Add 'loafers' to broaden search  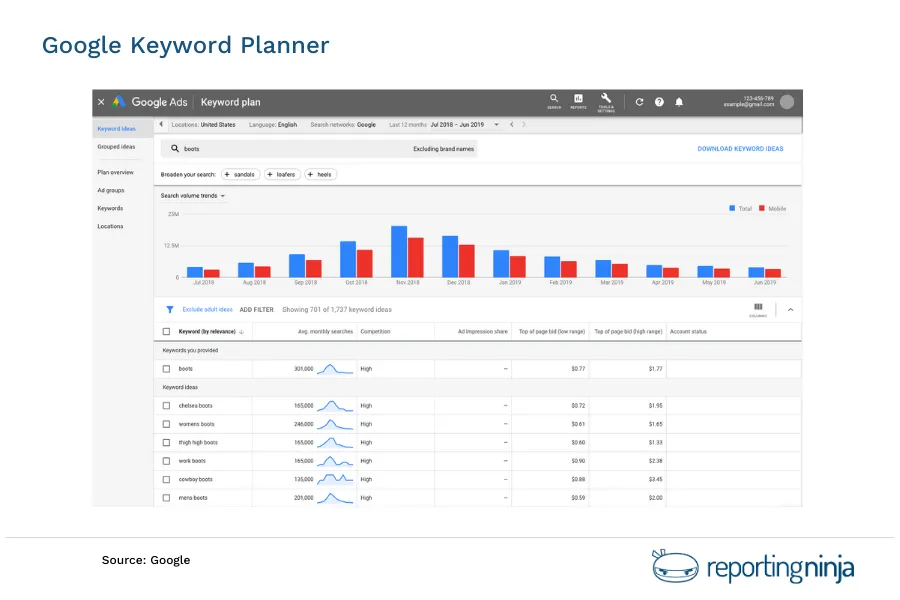282,175
